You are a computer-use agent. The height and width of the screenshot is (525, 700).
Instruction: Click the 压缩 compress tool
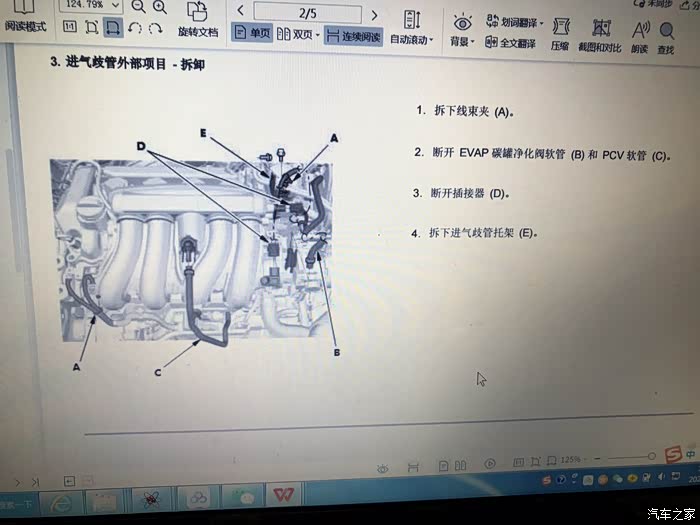[x=560, y=34]
